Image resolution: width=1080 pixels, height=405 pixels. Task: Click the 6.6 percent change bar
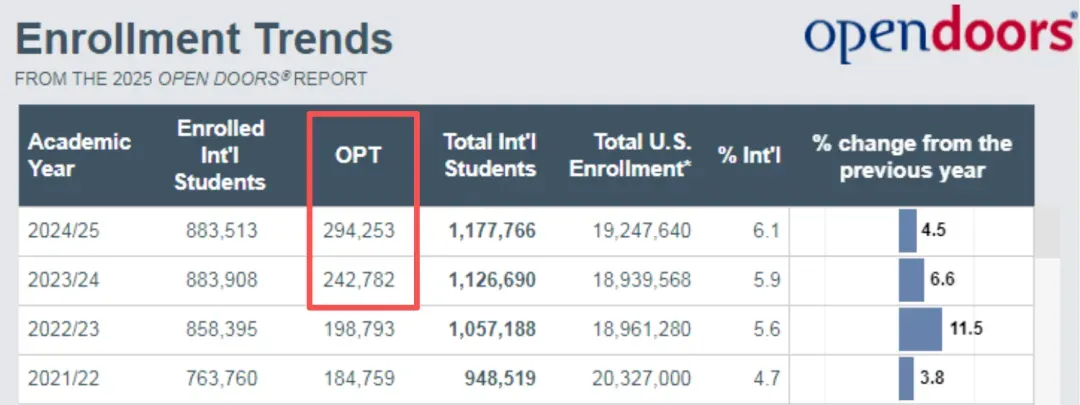pos(911,279)
